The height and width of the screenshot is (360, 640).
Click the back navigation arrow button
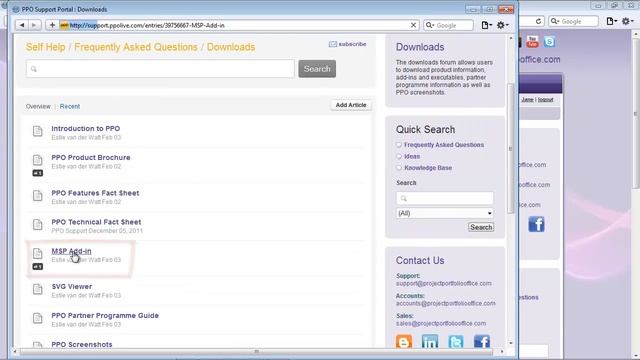tap(22, 25)
